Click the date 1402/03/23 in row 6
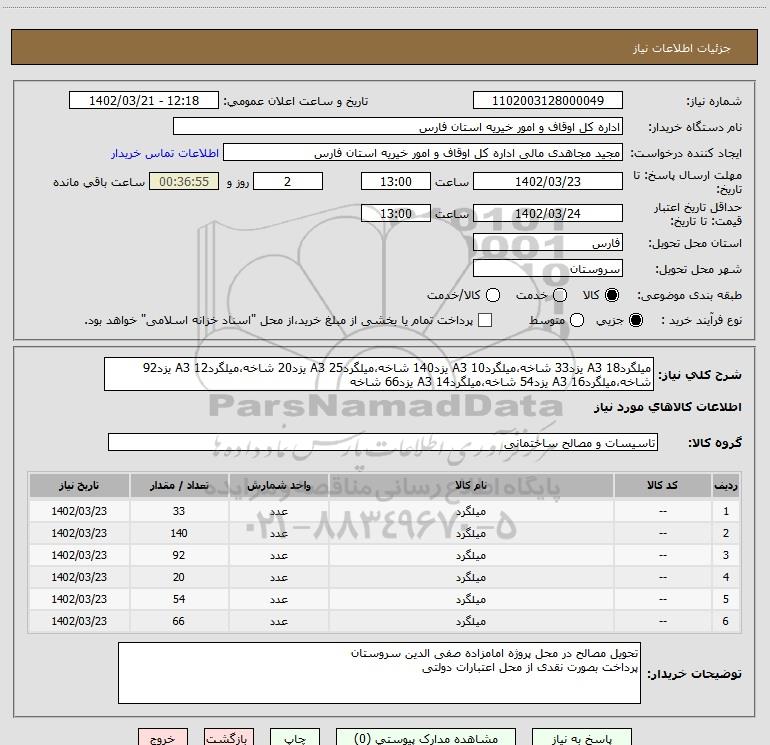This screenshot has width=770, height=745. [x=79, y=621]
